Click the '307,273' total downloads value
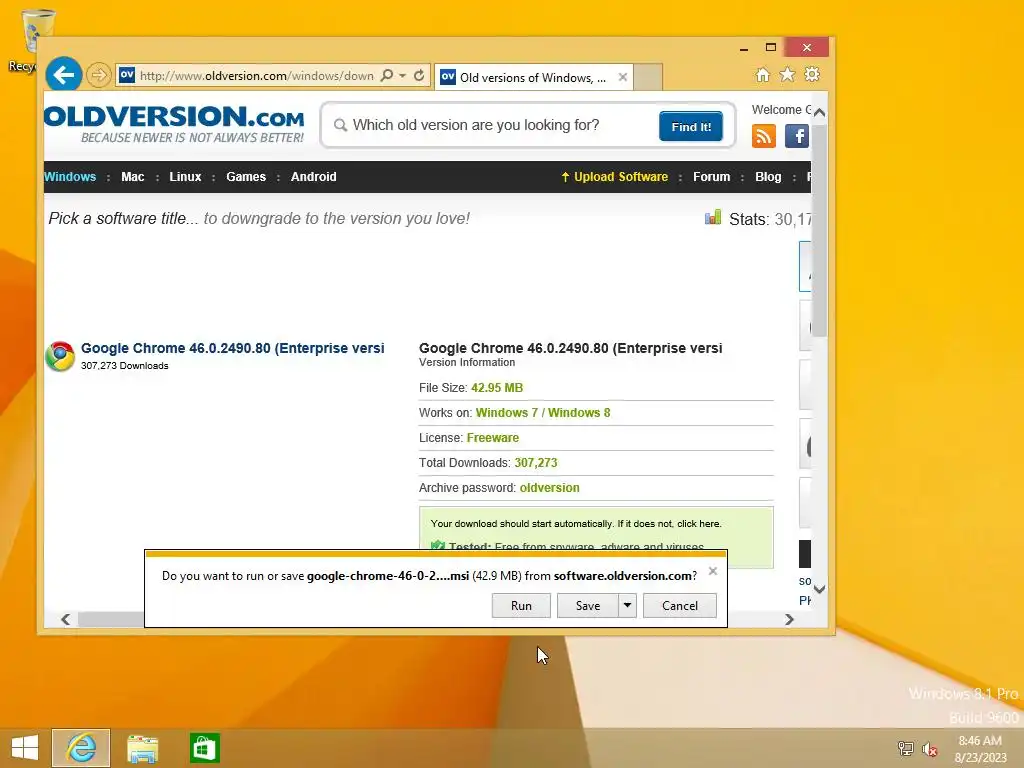Screen dimensions: 1024x768 point(536,463)
